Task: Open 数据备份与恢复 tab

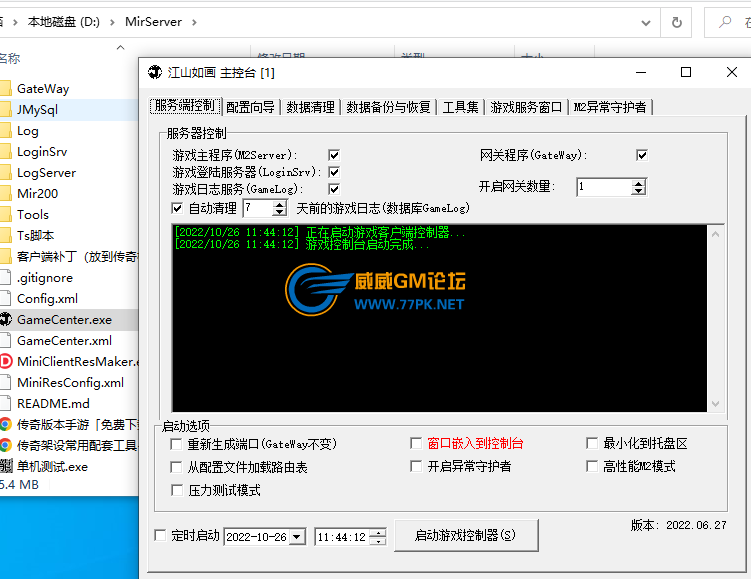Action: 388,107
